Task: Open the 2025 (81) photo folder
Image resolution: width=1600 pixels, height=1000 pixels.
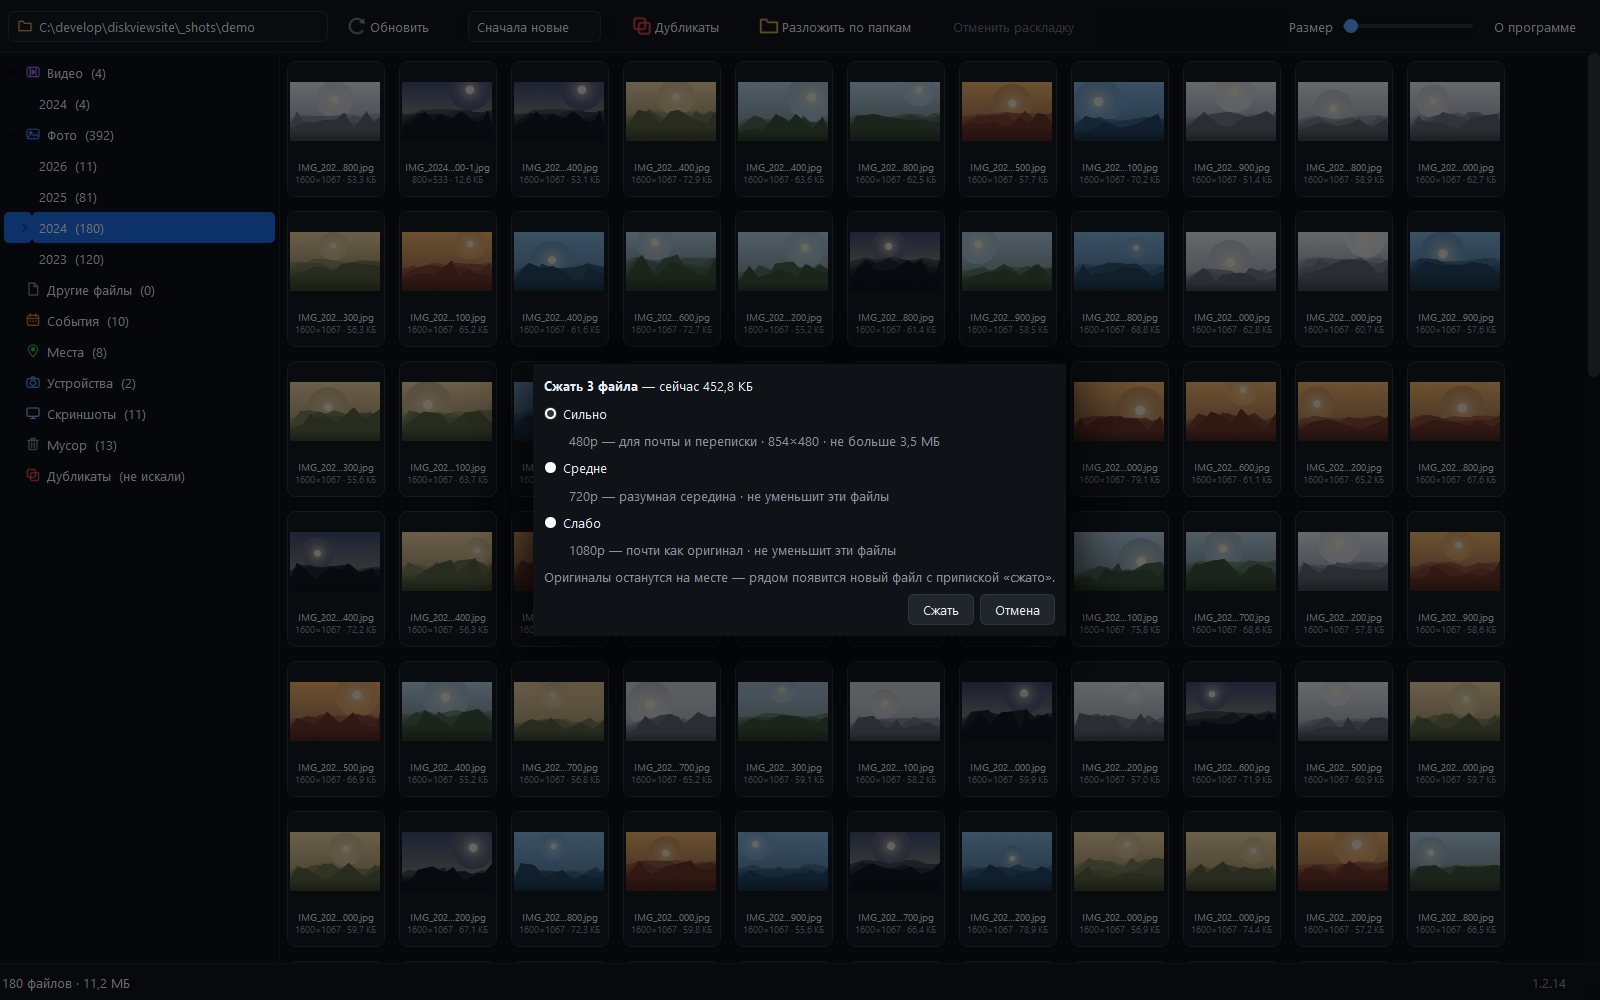Action: (68, 197)
